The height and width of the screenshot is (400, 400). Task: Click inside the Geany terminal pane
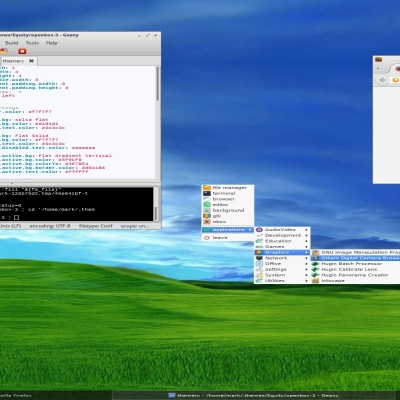(x=77, y=204)
